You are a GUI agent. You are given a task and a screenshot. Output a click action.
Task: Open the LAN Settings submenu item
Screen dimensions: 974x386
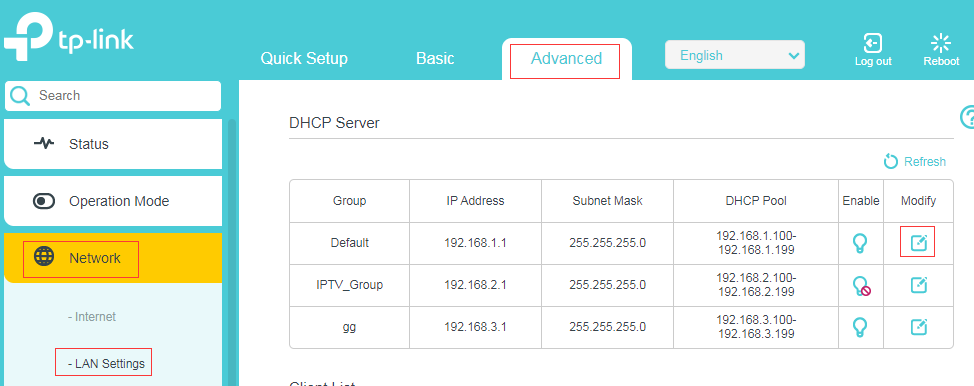click(106, 364)
